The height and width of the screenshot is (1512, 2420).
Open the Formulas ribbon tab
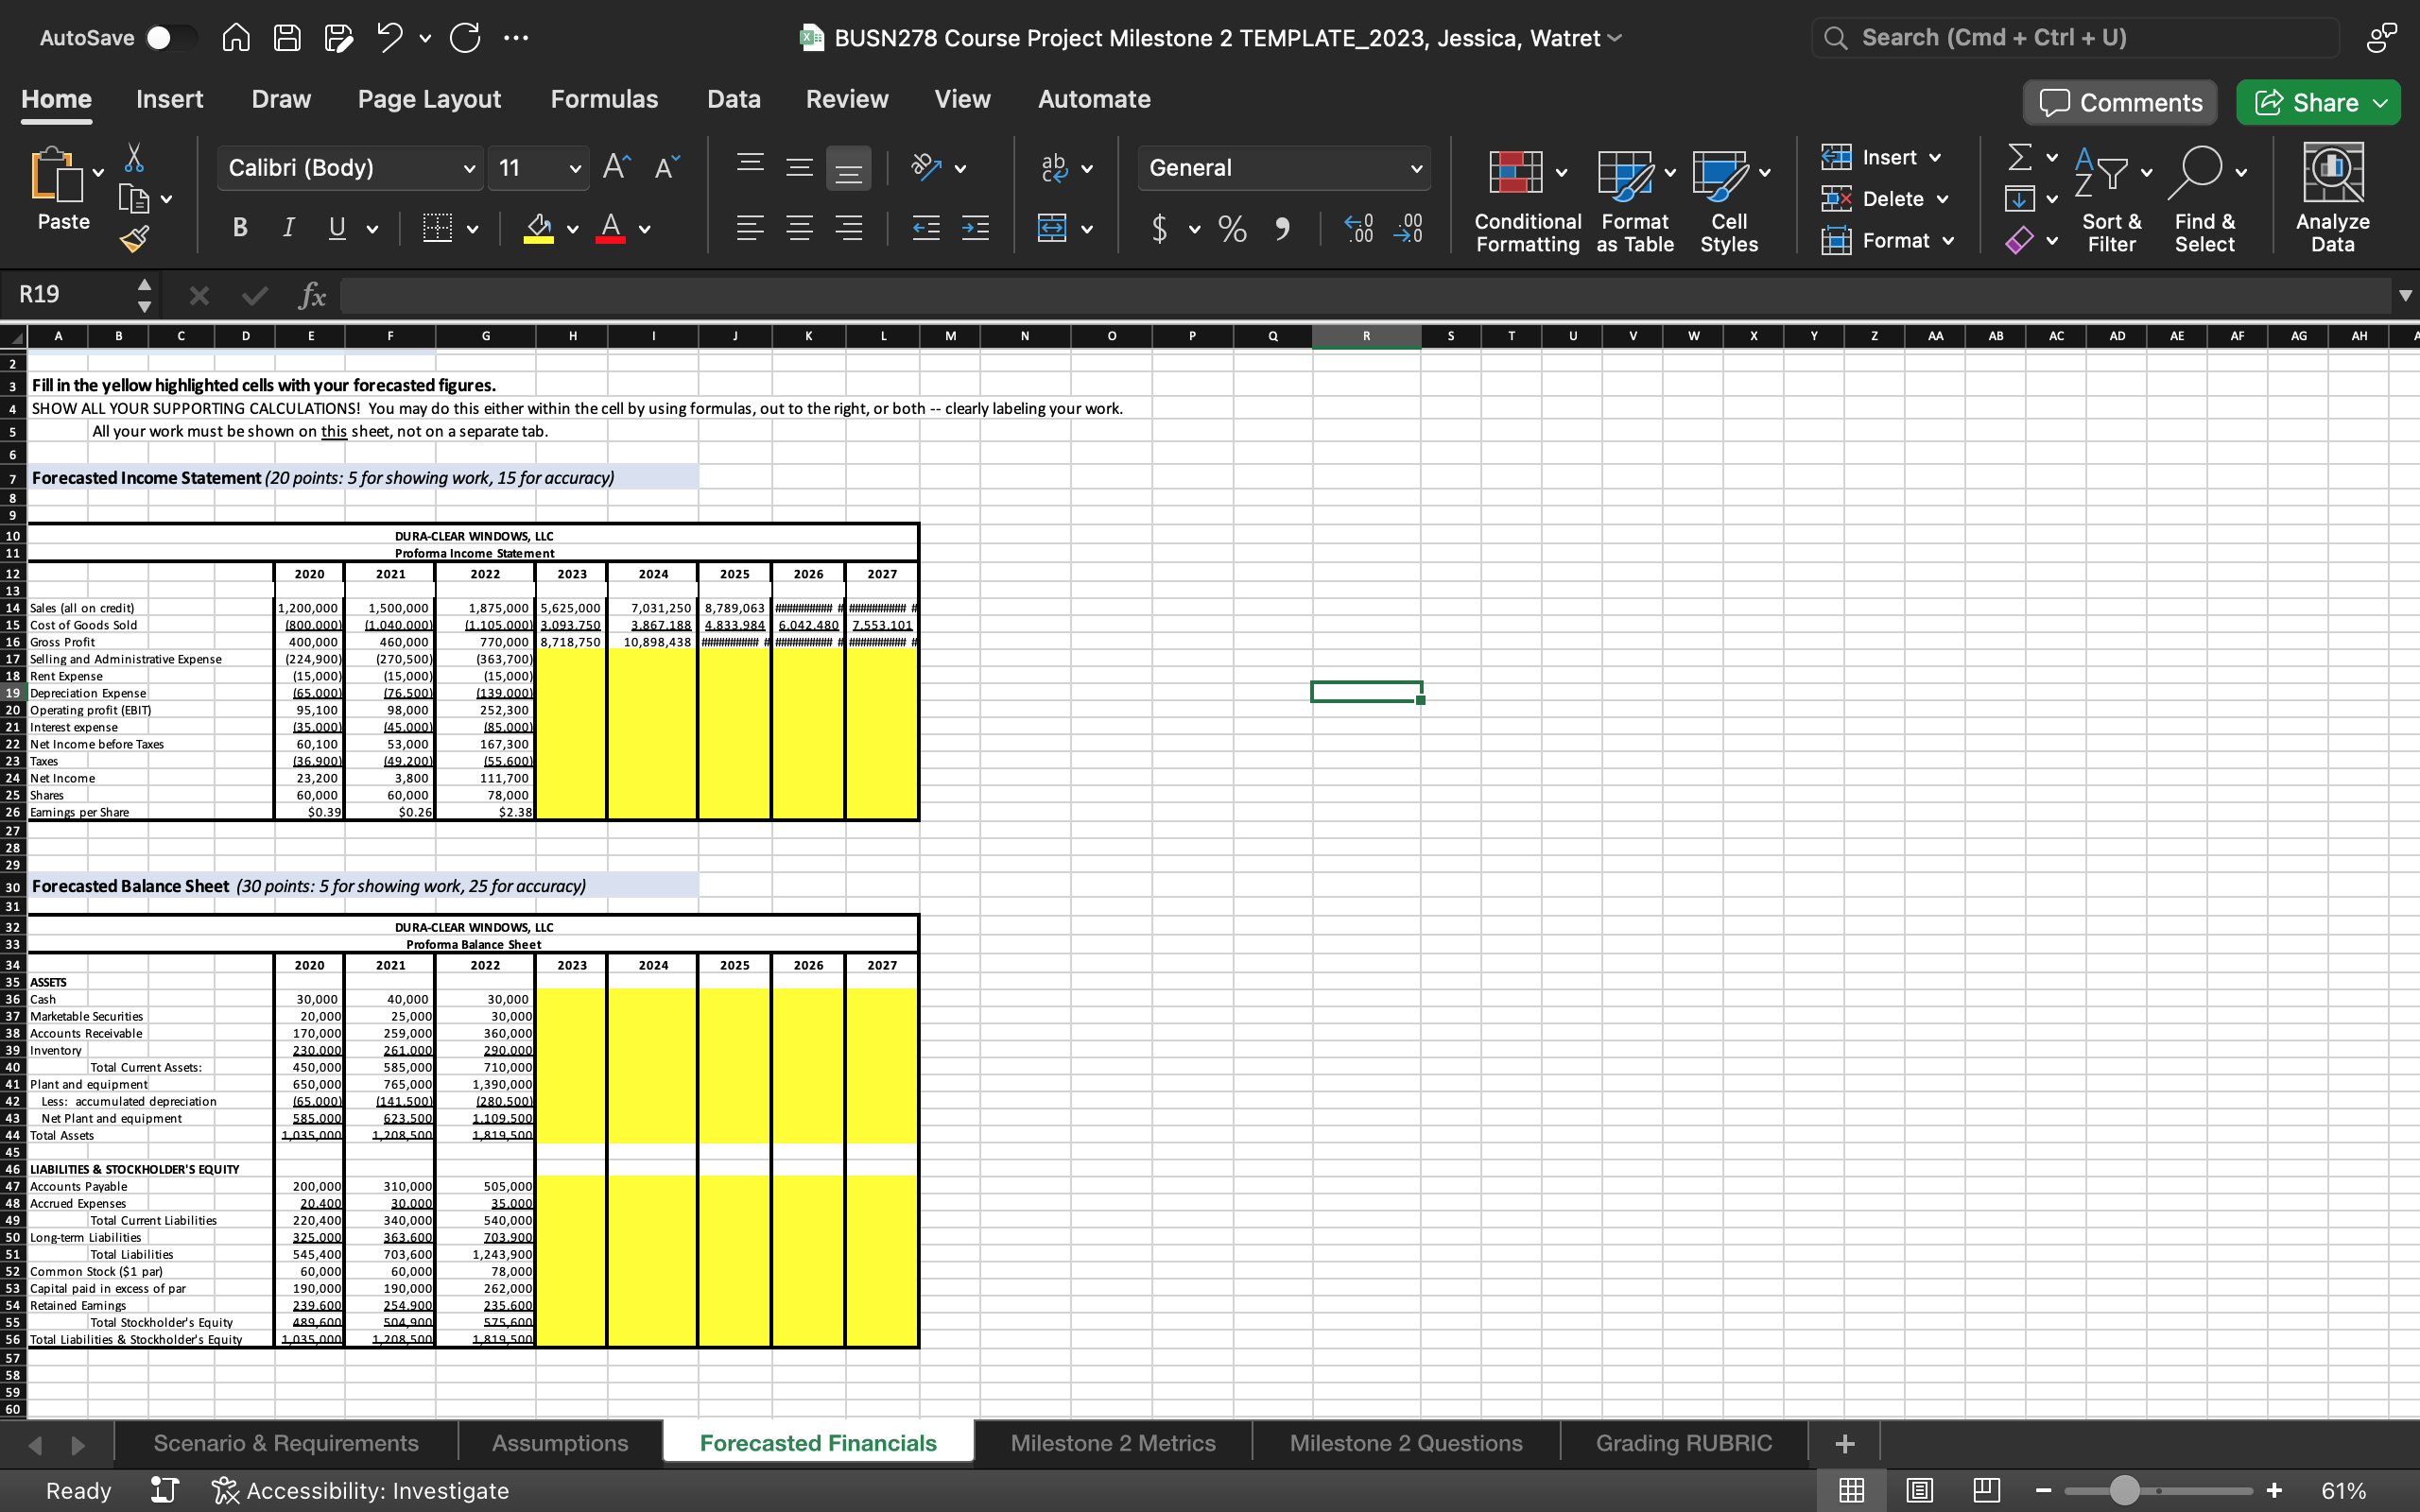click(x=604, y=99)
